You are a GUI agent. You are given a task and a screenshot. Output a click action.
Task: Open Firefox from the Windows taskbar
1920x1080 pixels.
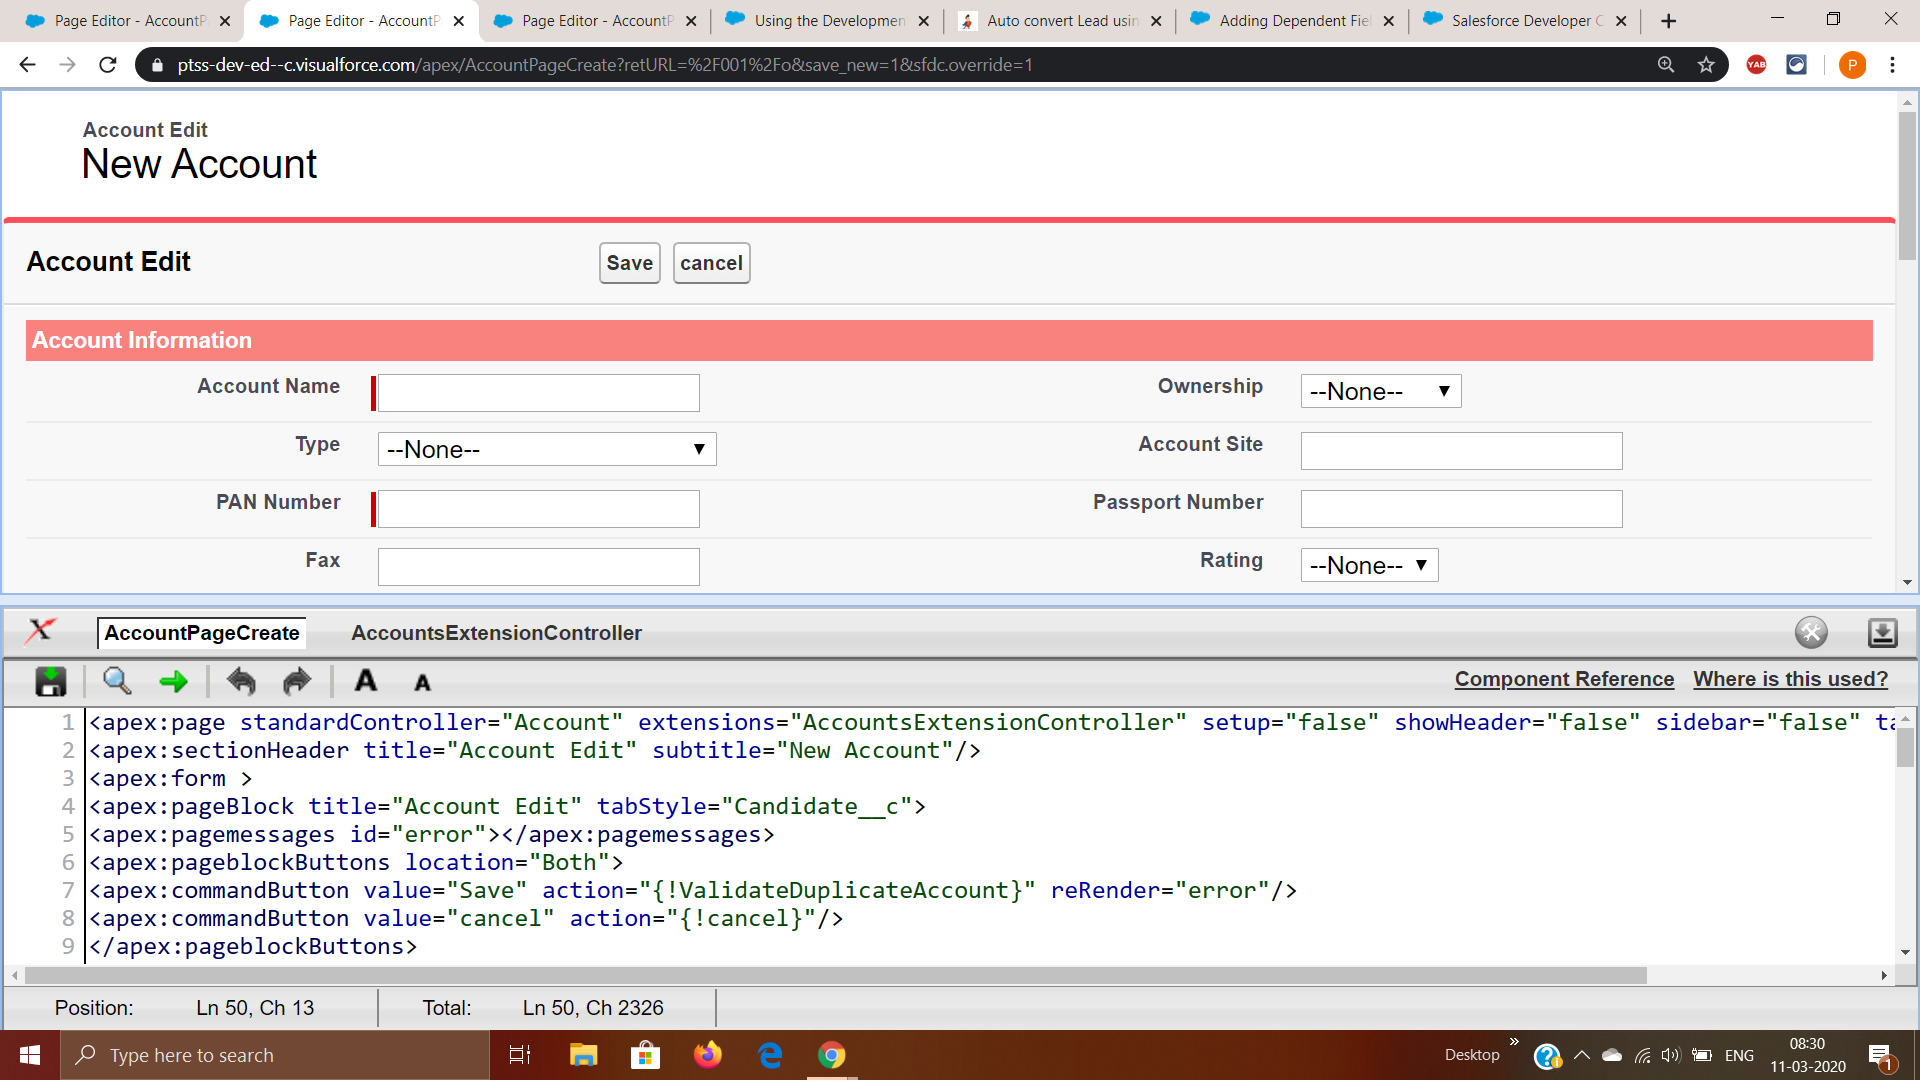[x=708, y=1055]
